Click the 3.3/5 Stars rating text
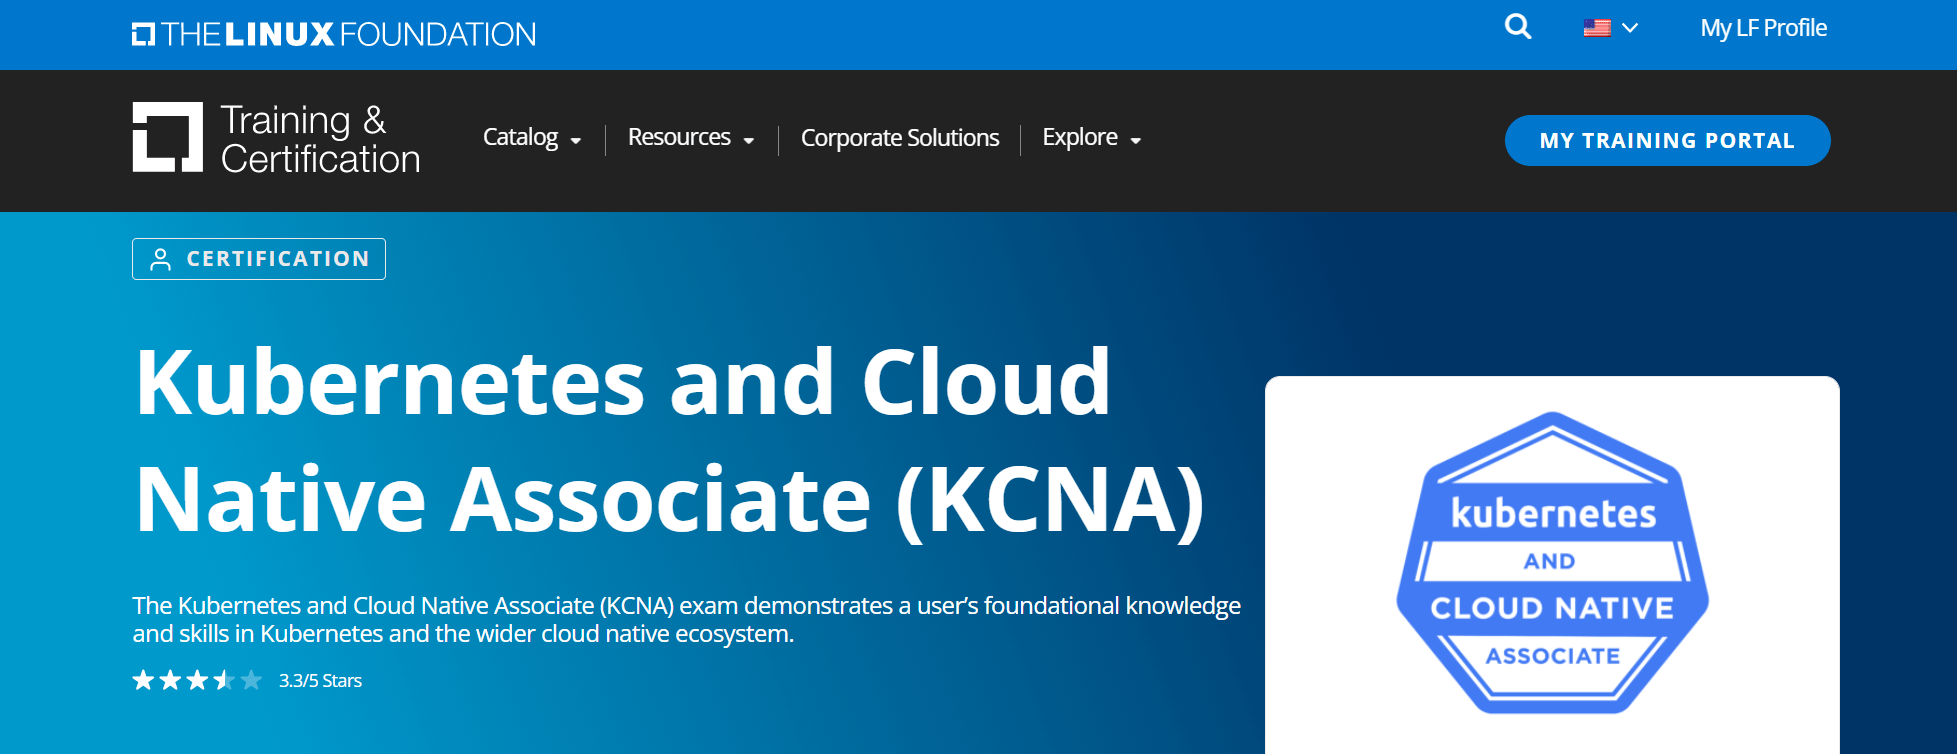This screenshot has height=754, width=1957. [x=320, y=681]
